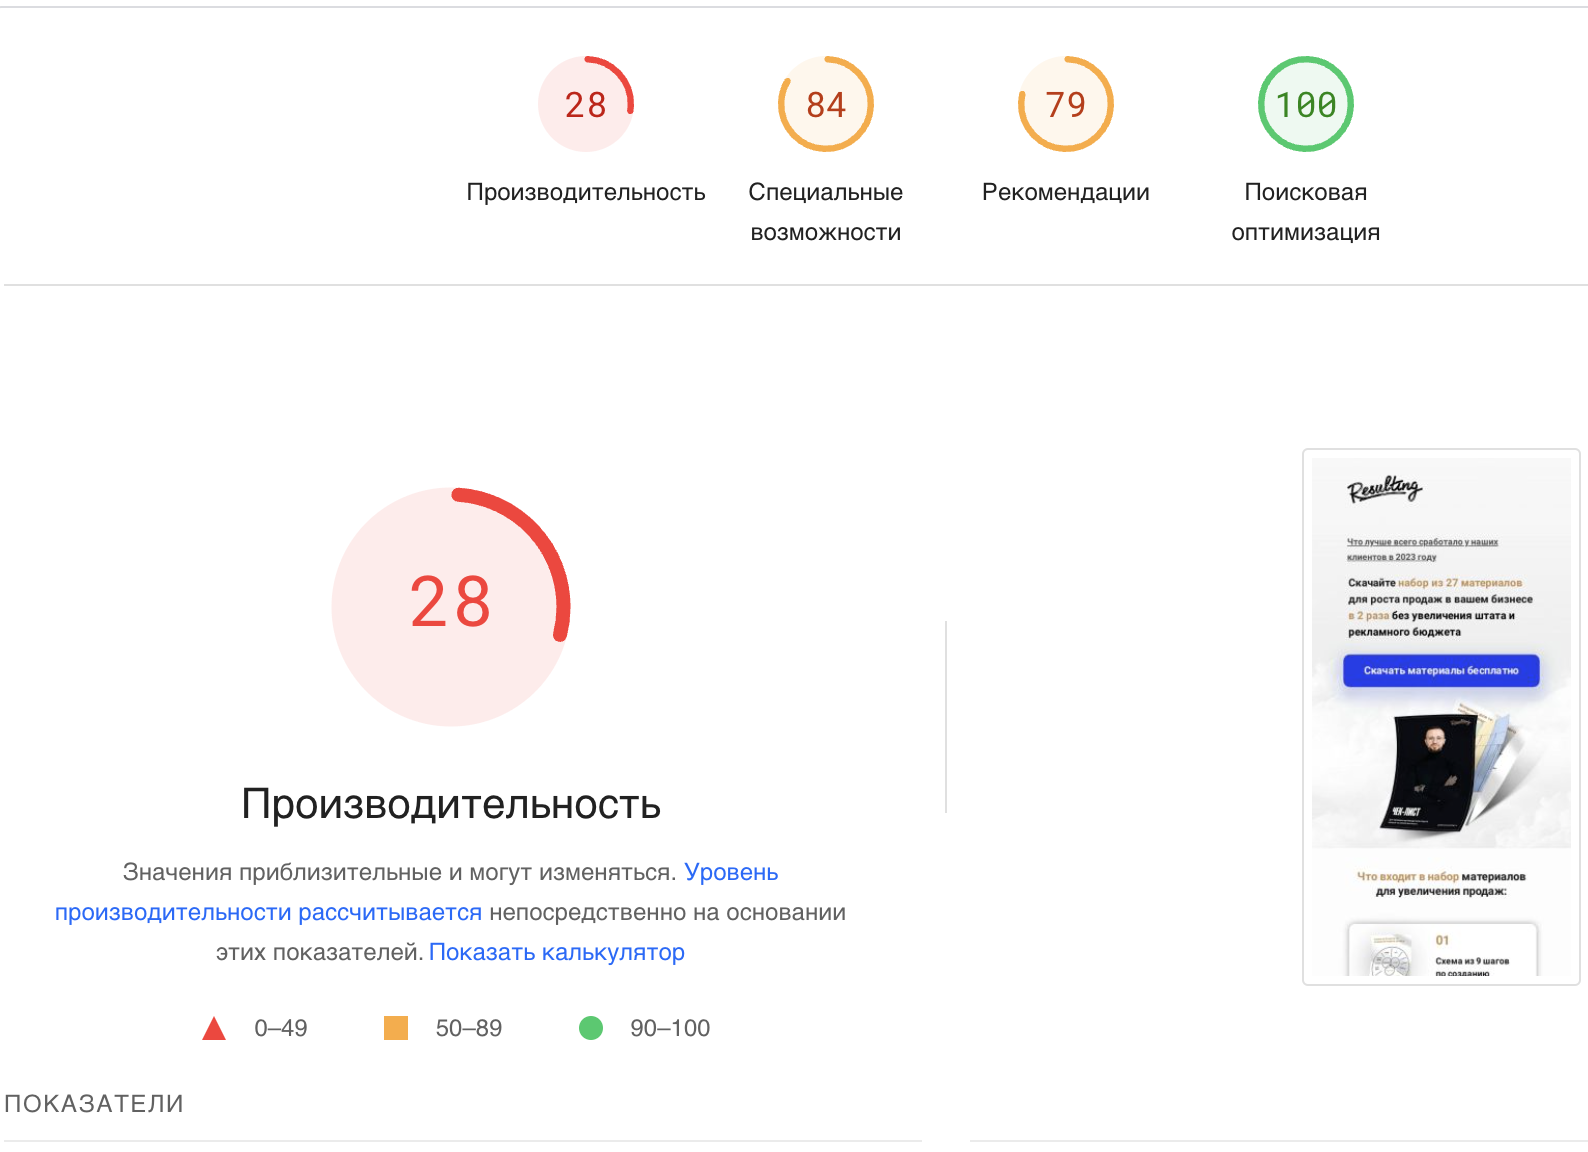This screenshot has height=1152, width=1588.
Task: Click the SEO score gauge showing 100
Action: (x=1306, y=104)
